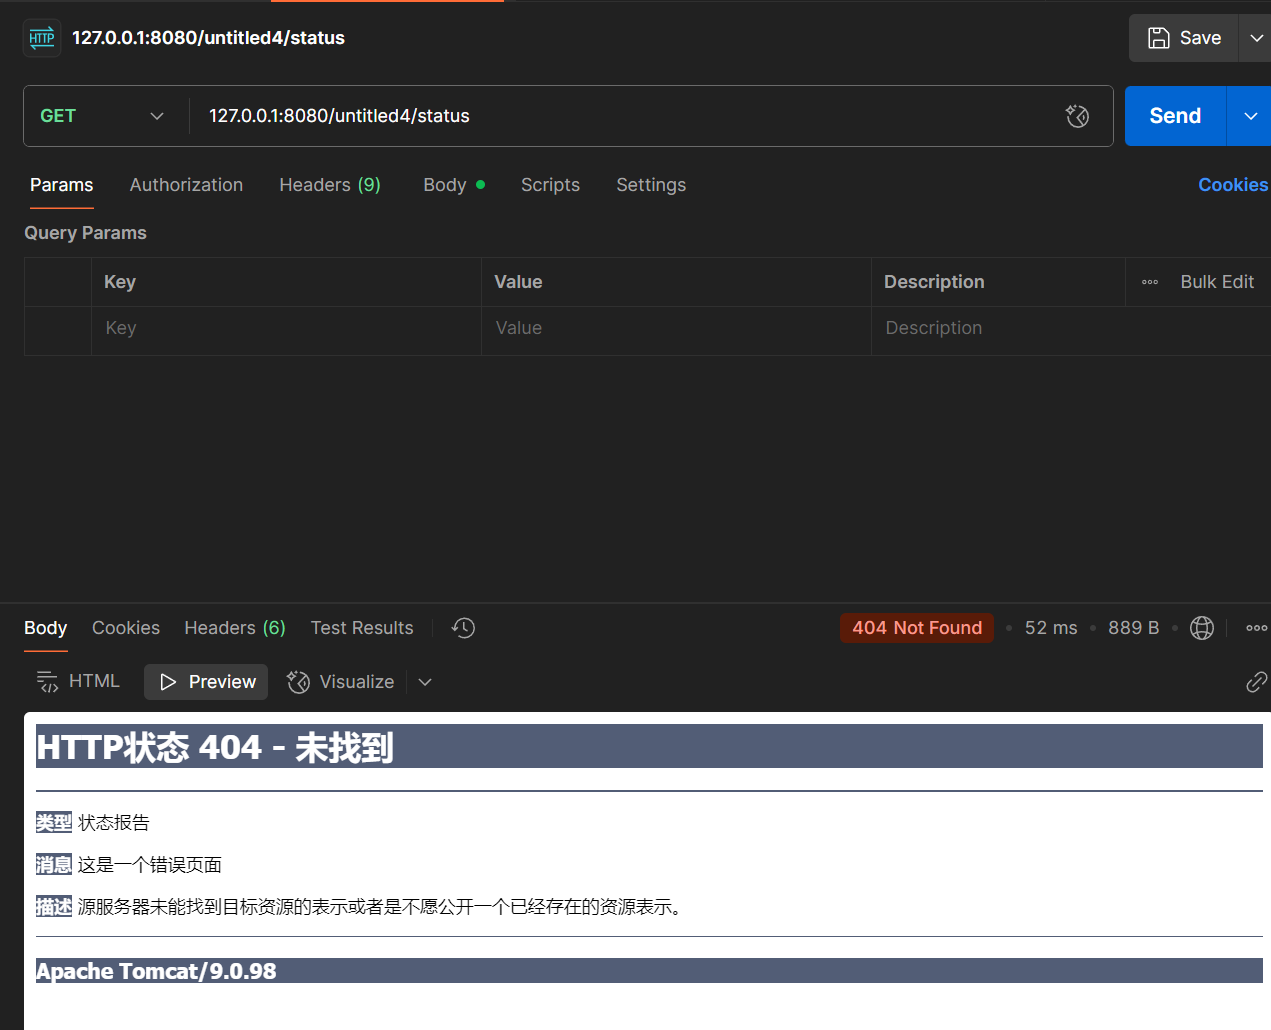Expand the Visualize options chevron
The image size is (1271, 1030).
click(425, 682)
